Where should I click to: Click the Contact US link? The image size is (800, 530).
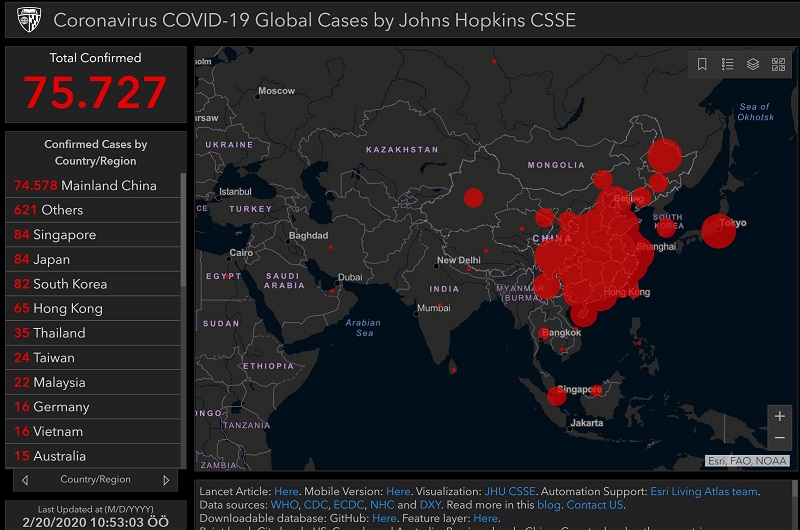point(594,505)
